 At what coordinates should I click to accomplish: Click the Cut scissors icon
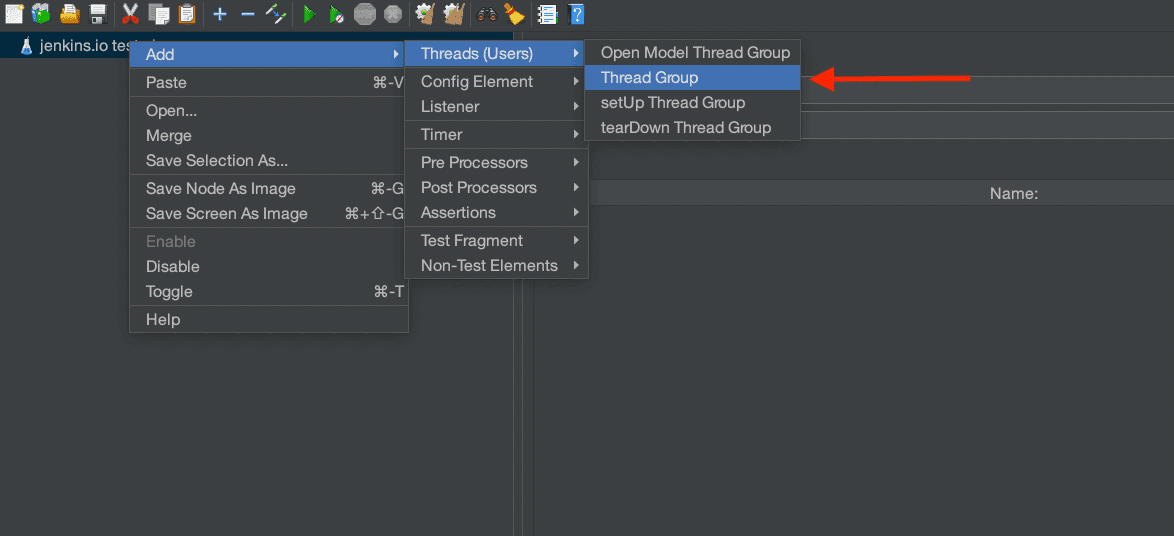(130, 14)
